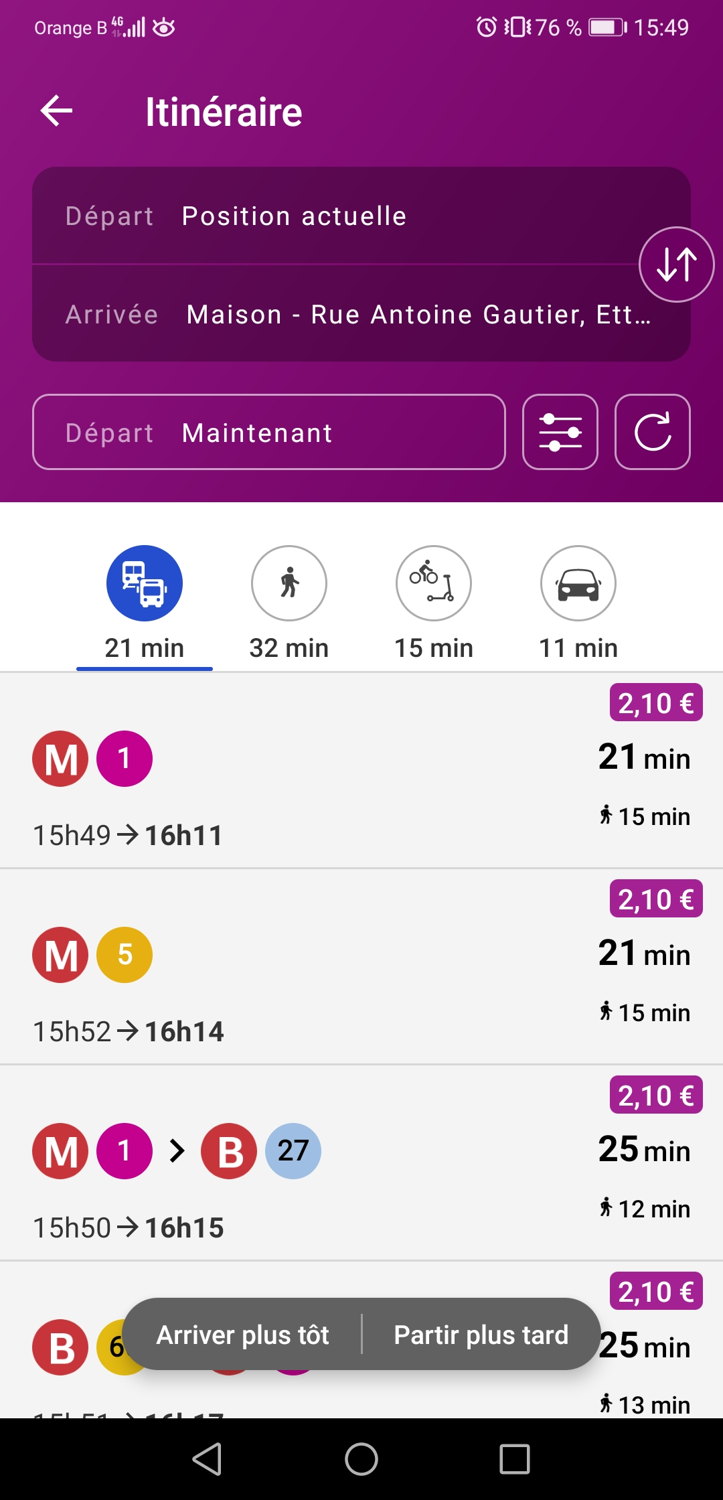Refresh itinerary results
Viewport: 723px width, 1500px height.
(652, 432)
